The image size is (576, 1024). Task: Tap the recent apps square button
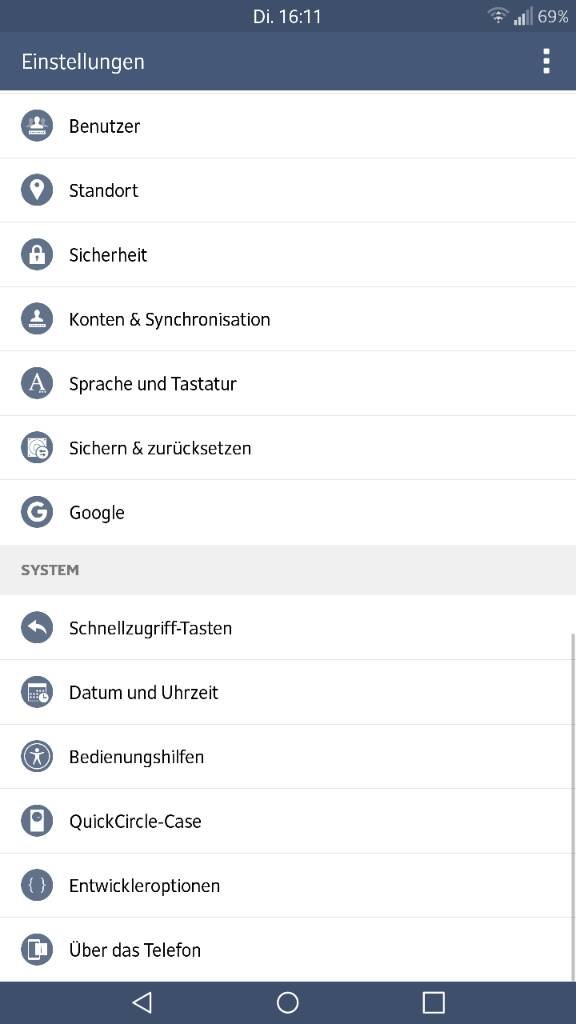(x=433, y=1002)
